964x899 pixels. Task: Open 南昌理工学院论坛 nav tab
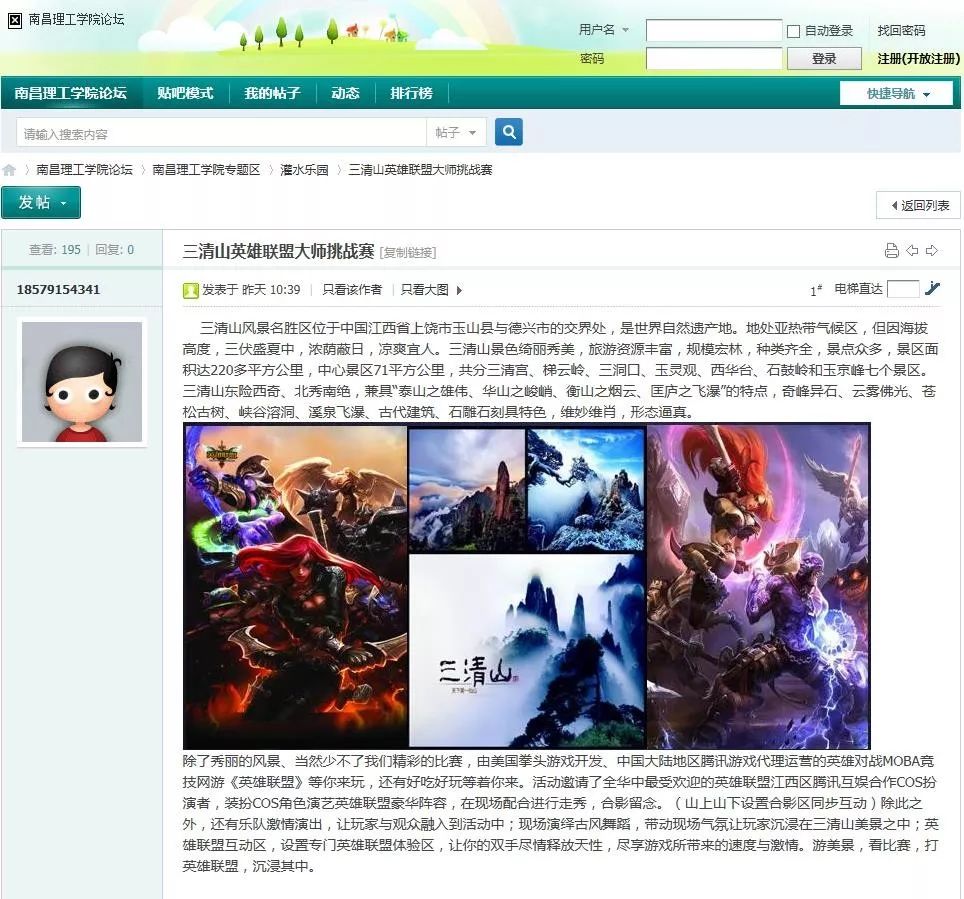coord(71,93)
